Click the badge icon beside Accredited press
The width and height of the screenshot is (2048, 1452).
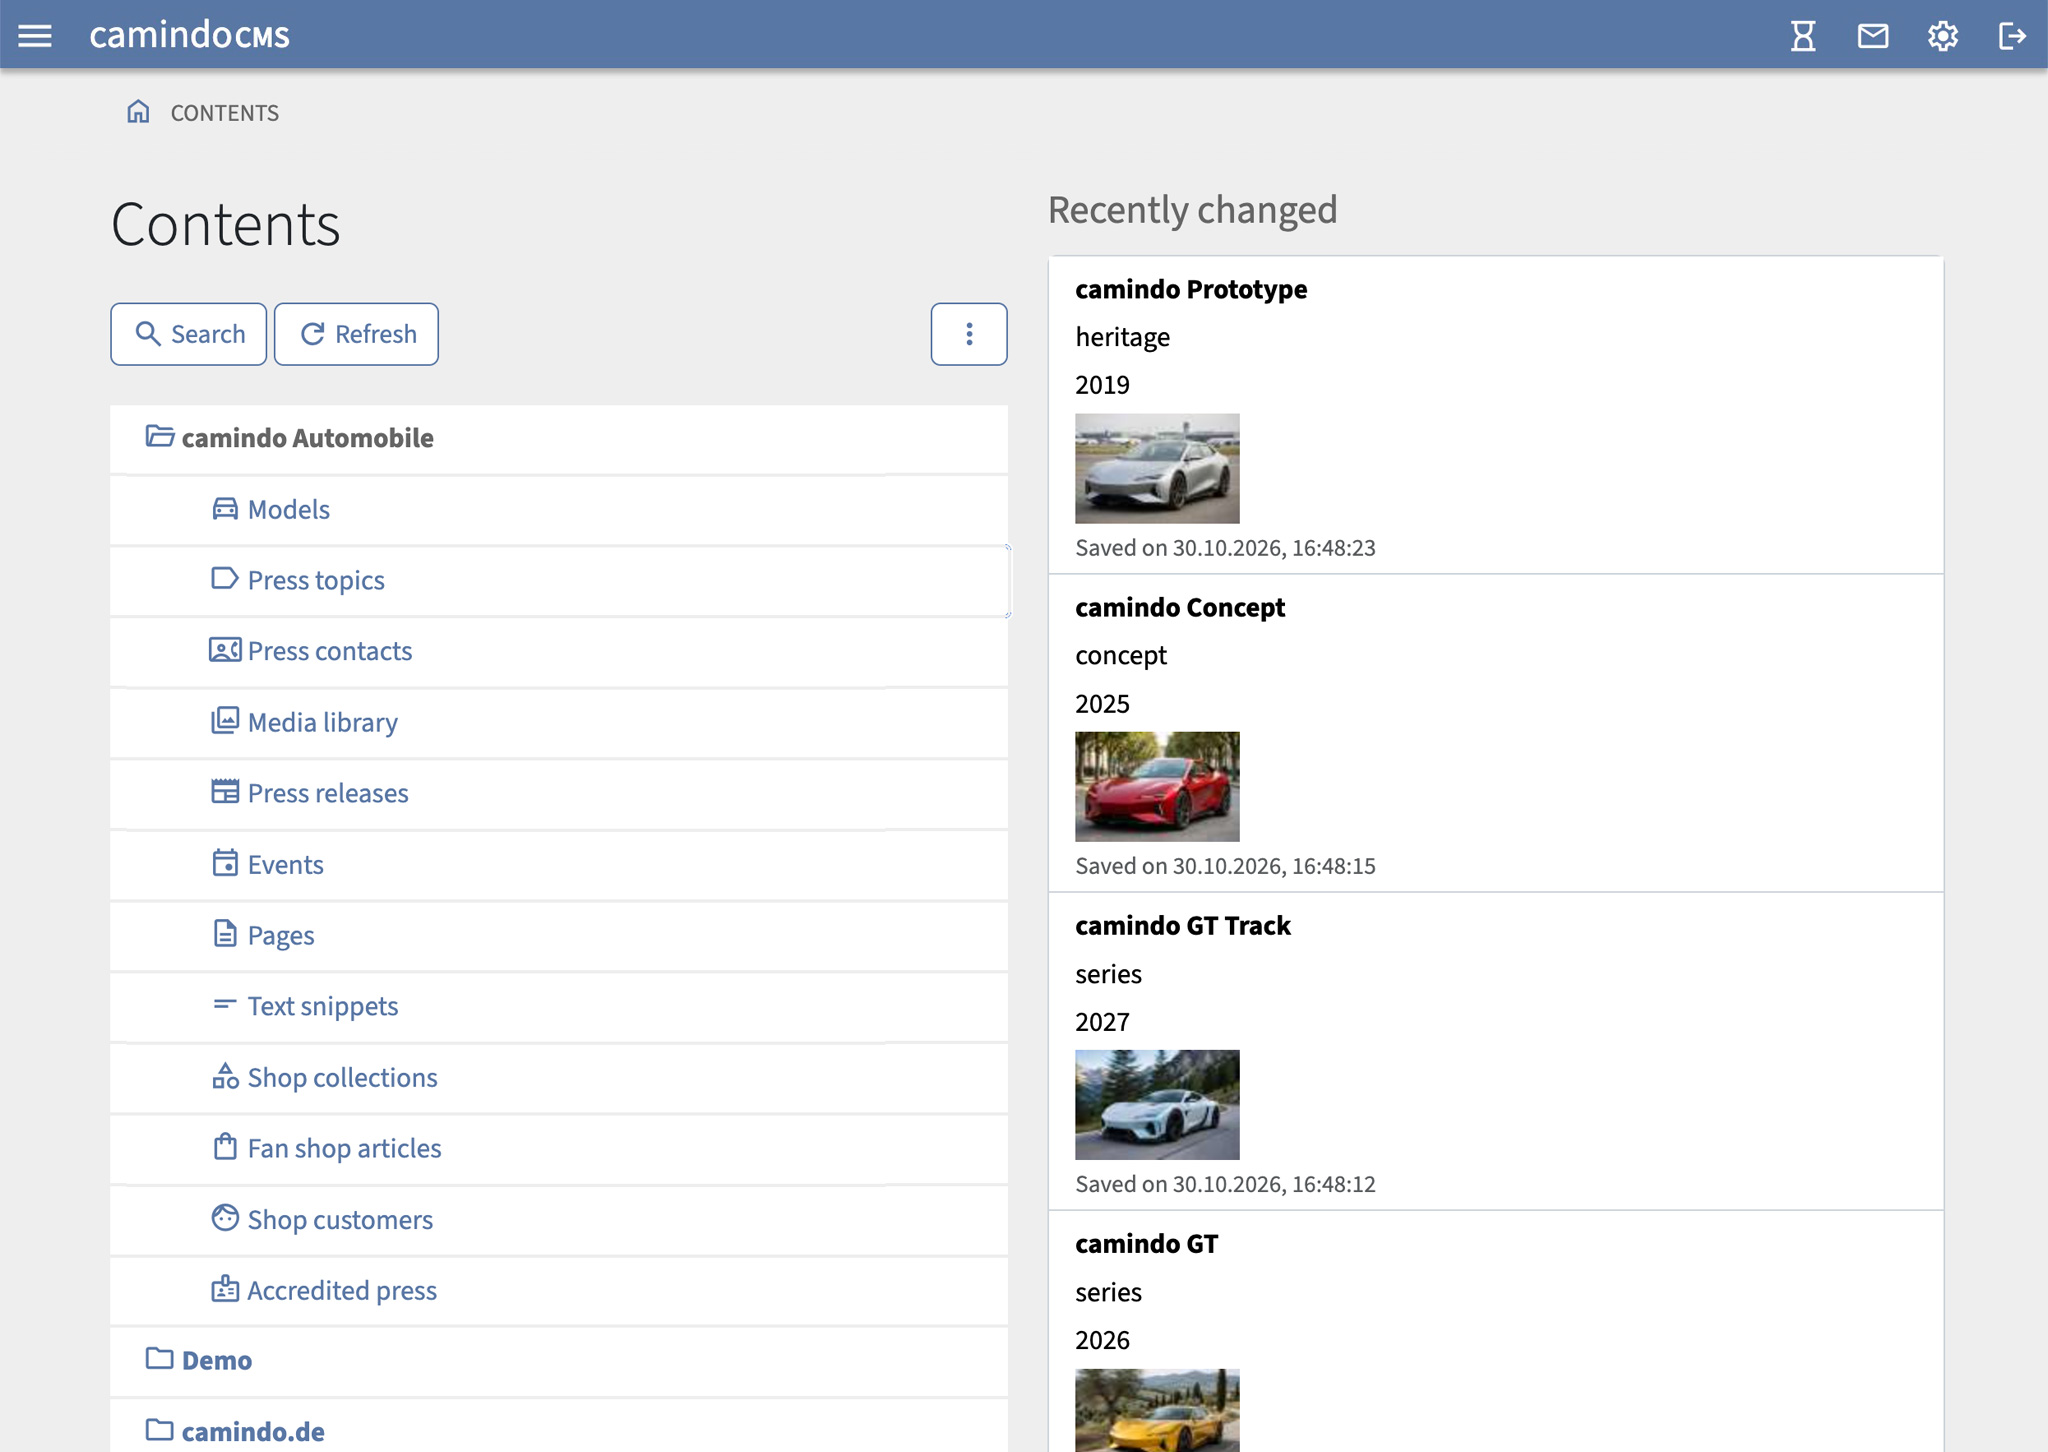[225, 1289]
